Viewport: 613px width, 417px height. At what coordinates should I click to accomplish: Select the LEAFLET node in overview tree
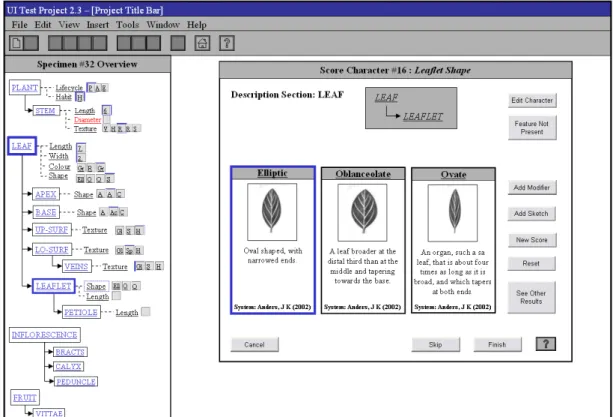coord(54,286)
